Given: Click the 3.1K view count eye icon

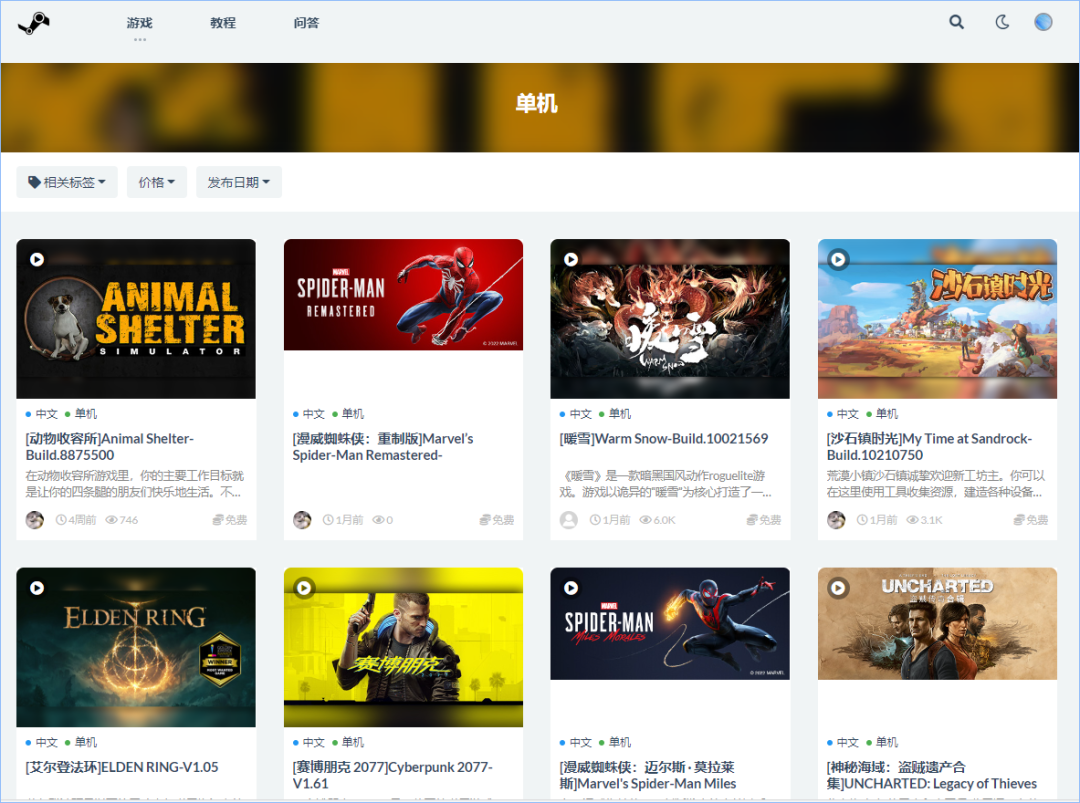Looking at the screenshot, I should click(x=913, y=520).
